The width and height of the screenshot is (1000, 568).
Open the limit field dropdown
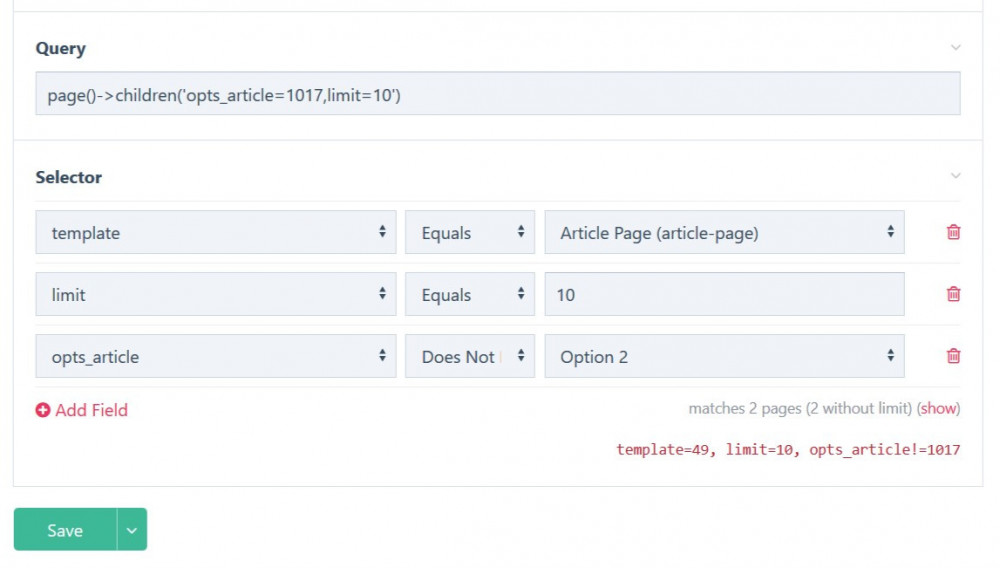pyautogui.click(x=215, y=294)
